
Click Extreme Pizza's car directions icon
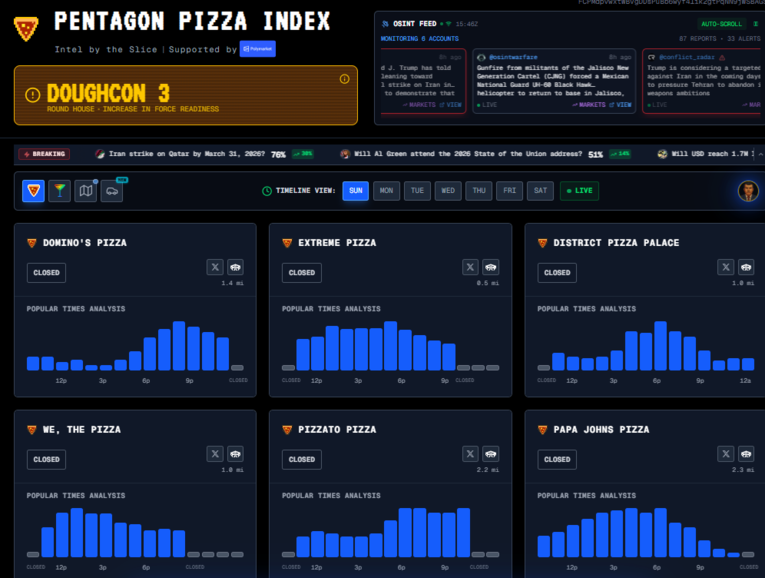click(x=491, y=267)
